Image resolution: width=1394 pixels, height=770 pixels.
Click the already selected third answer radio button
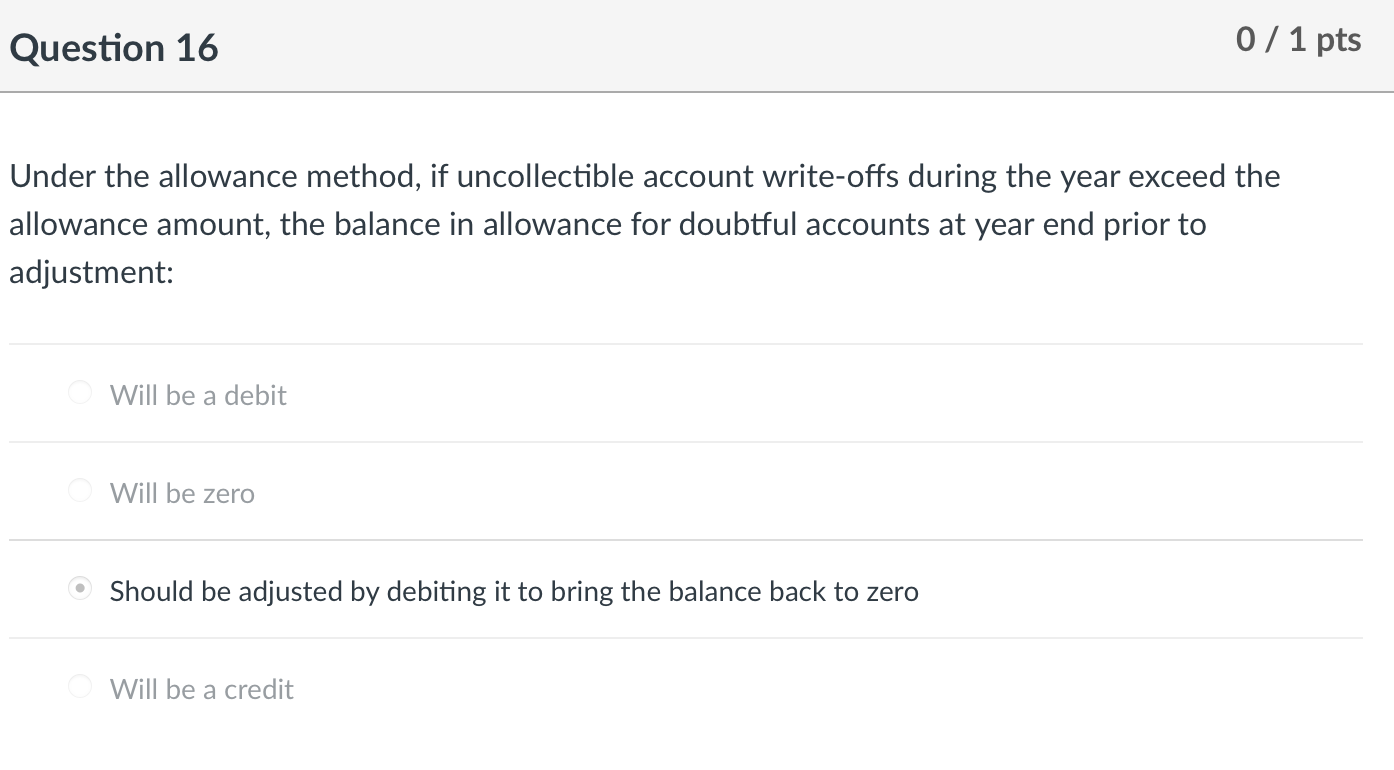pyautogui.click(x=79, y=589)
